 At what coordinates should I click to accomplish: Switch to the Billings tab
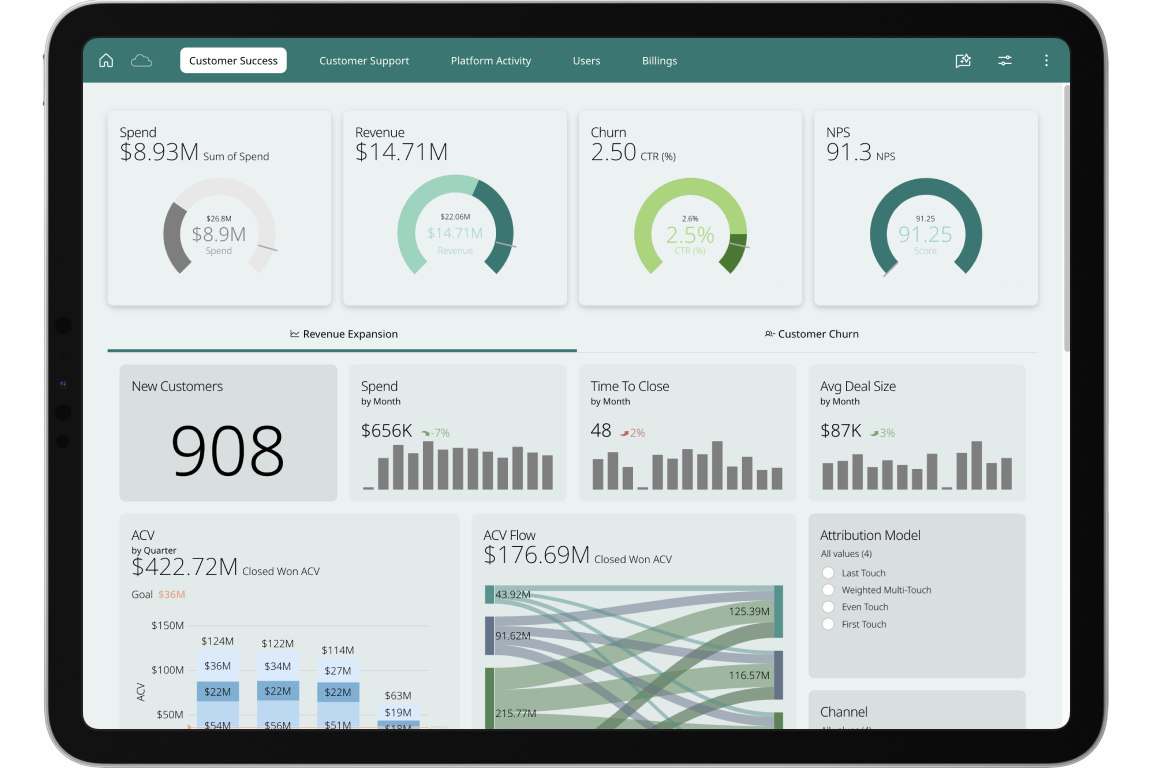[660, 60]
